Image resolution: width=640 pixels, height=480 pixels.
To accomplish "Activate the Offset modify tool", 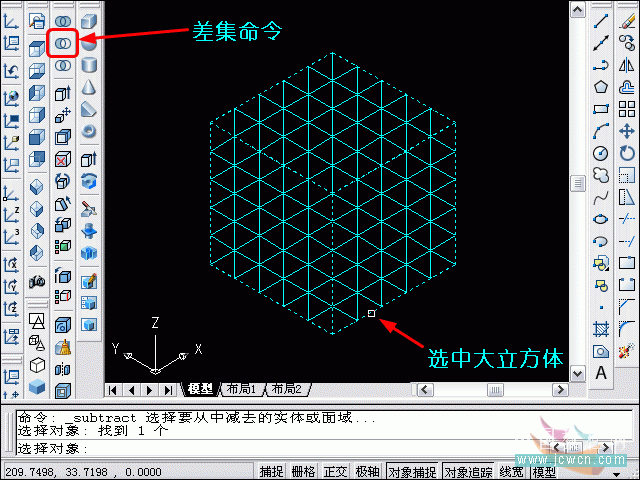I will coord(627,87).
